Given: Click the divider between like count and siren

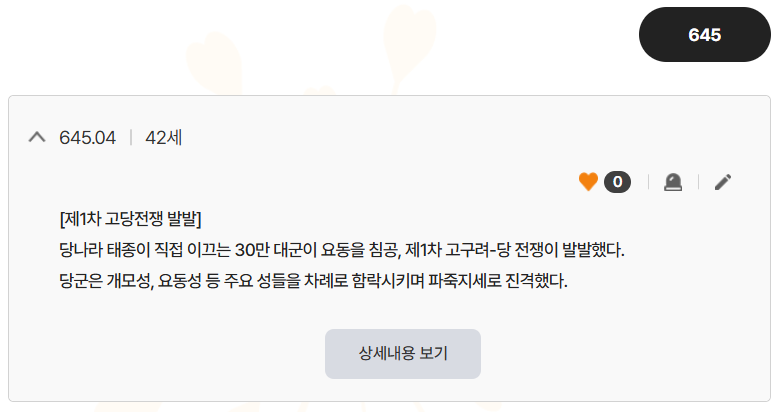Looking at the screenshot, I should 648,182.
